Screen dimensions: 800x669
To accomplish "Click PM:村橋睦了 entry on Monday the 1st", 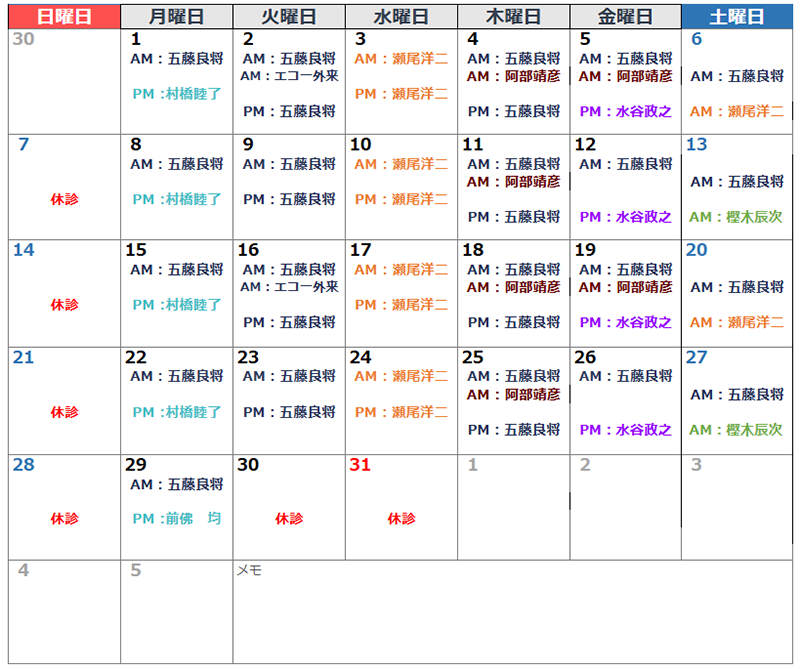I will click(x=176, y=94).
